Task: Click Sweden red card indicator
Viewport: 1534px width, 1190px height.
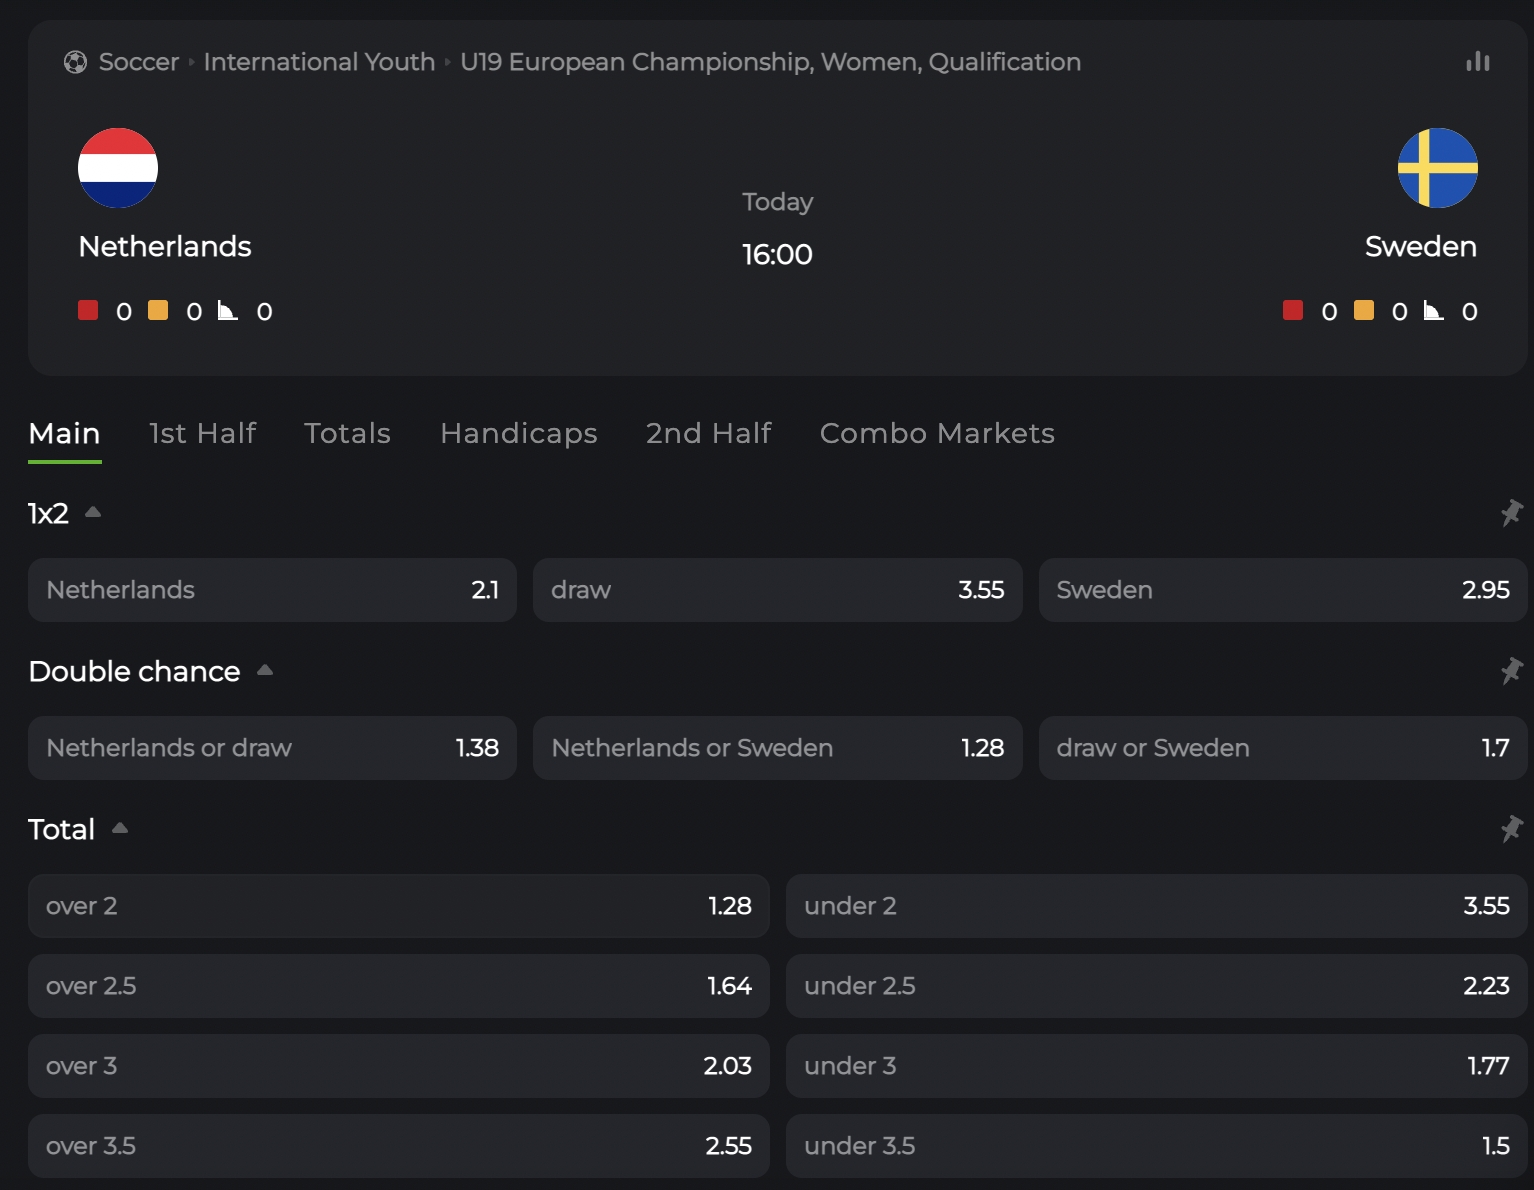Action: tap(1293, 311)
